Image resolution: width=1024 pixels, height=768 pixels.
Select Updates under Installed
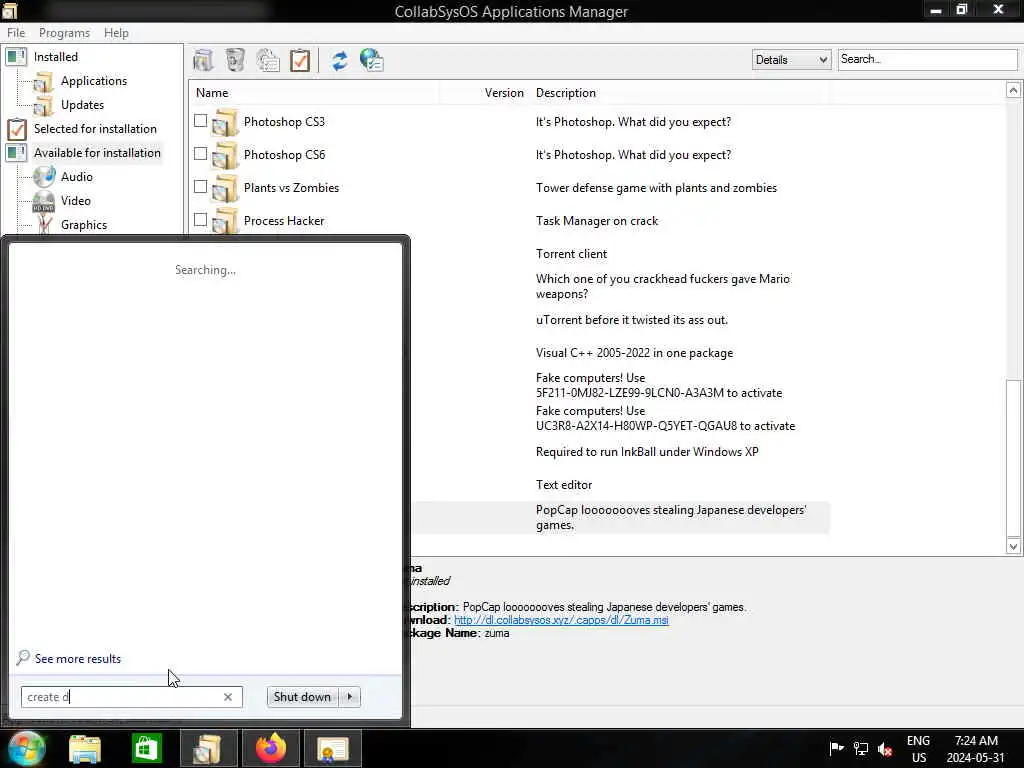(x=82, y=104)
